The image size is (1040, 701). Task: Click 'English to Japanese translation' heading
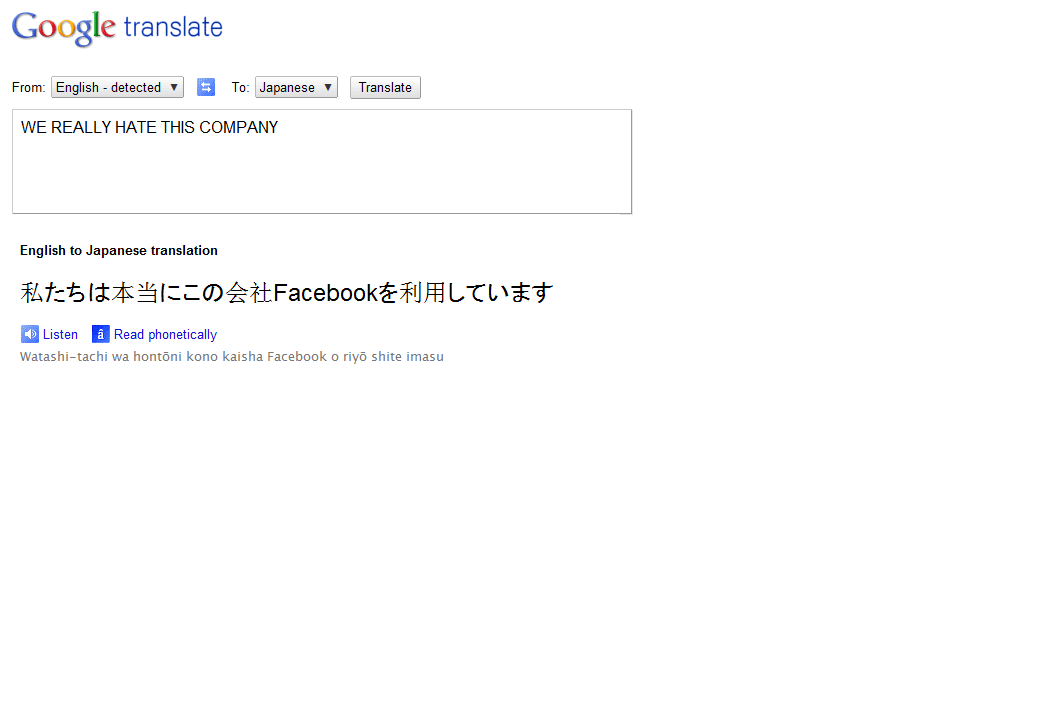click(119, 250)
